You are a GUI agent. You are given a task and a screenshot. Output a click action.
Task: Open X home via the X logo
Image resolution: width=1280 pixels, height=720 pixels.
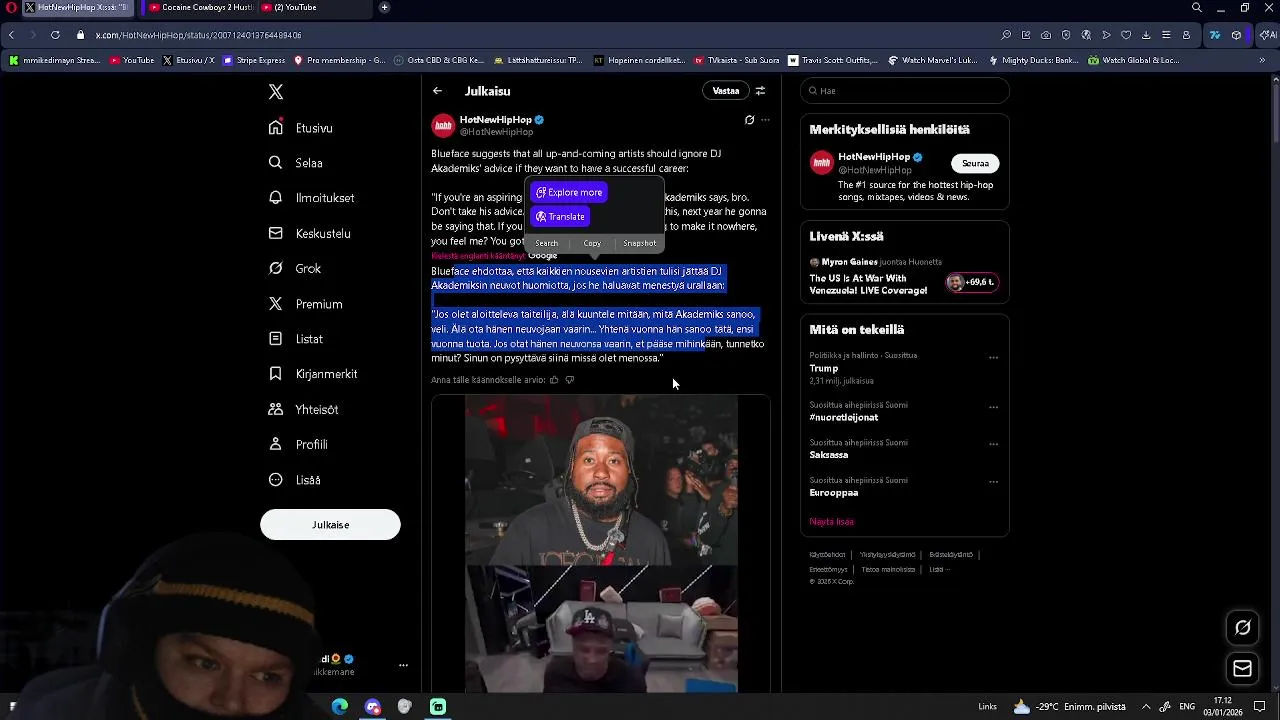276,92
